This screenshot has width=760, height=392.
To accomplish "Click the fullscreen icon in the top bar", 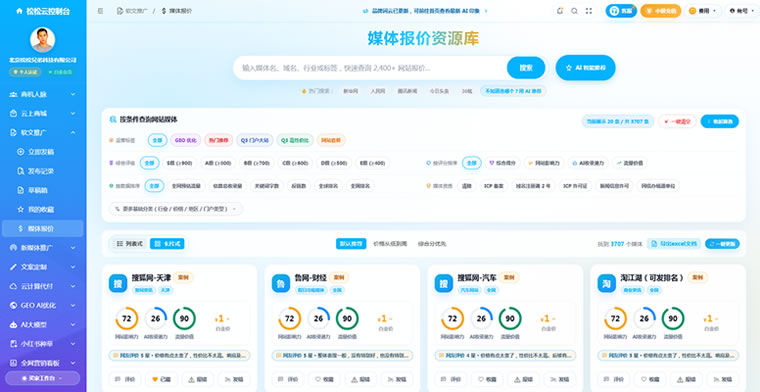I will click(589, 11).
